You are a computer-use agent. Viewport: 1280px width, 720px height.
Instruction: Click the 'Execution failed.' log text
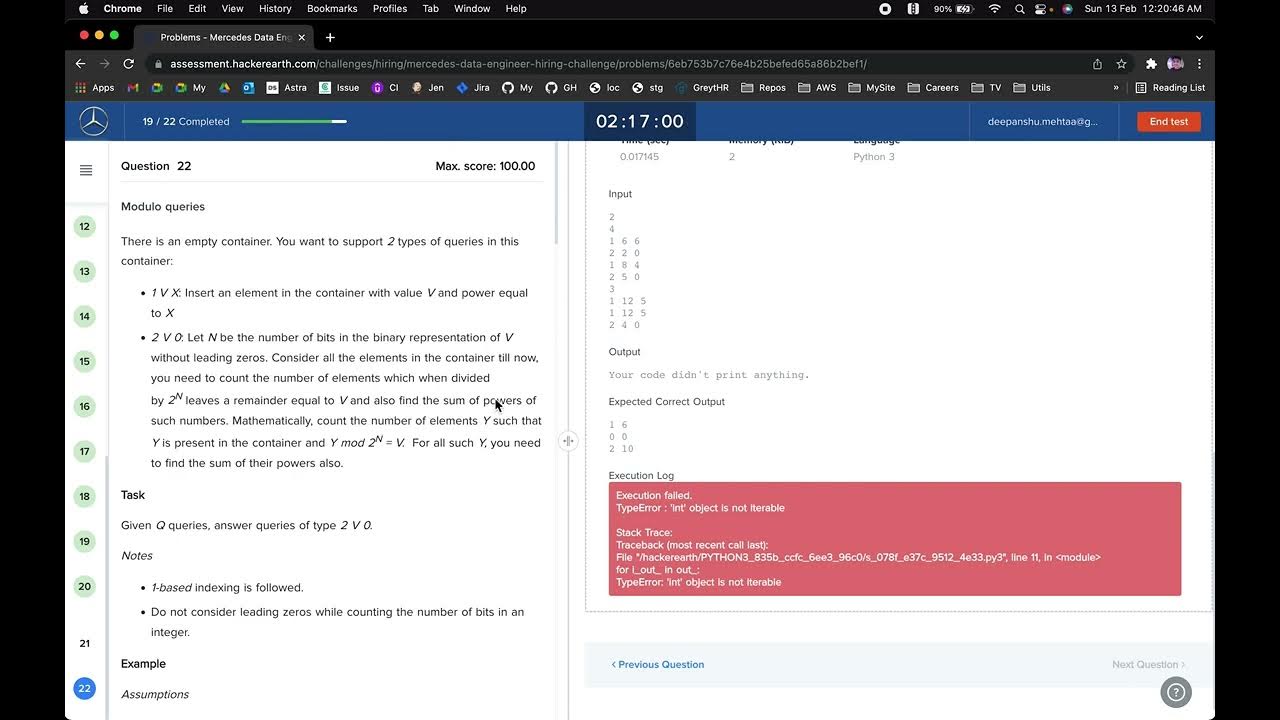654,495
